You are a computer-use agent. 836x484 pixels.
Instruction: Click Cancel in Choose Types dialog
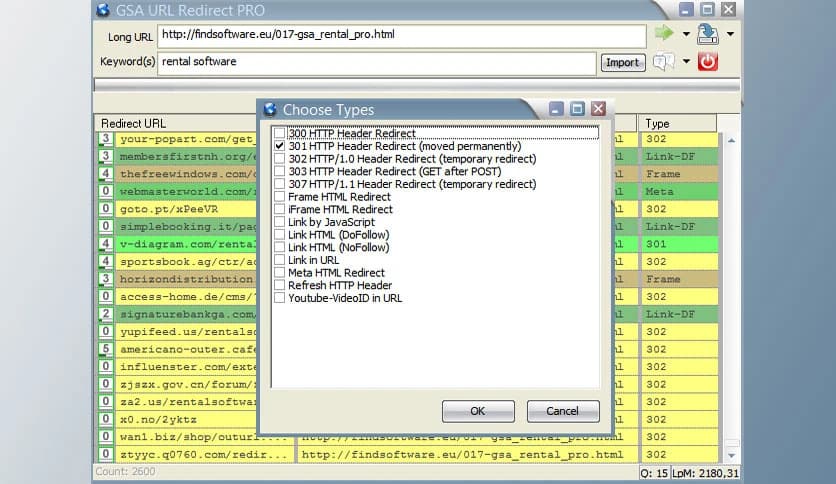pos(563,411)
